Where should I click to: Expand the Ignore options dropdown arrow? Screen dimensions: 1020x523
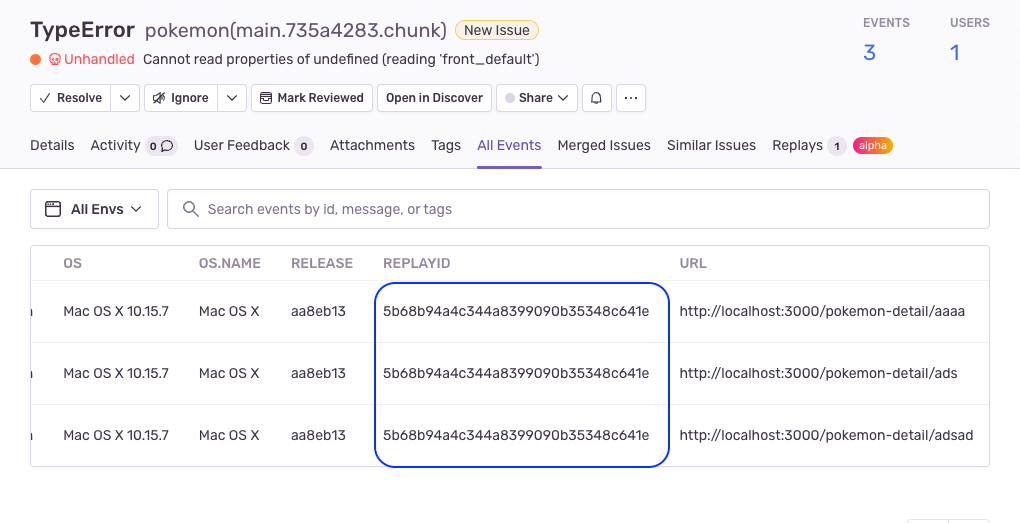click(x=232, y=98)
